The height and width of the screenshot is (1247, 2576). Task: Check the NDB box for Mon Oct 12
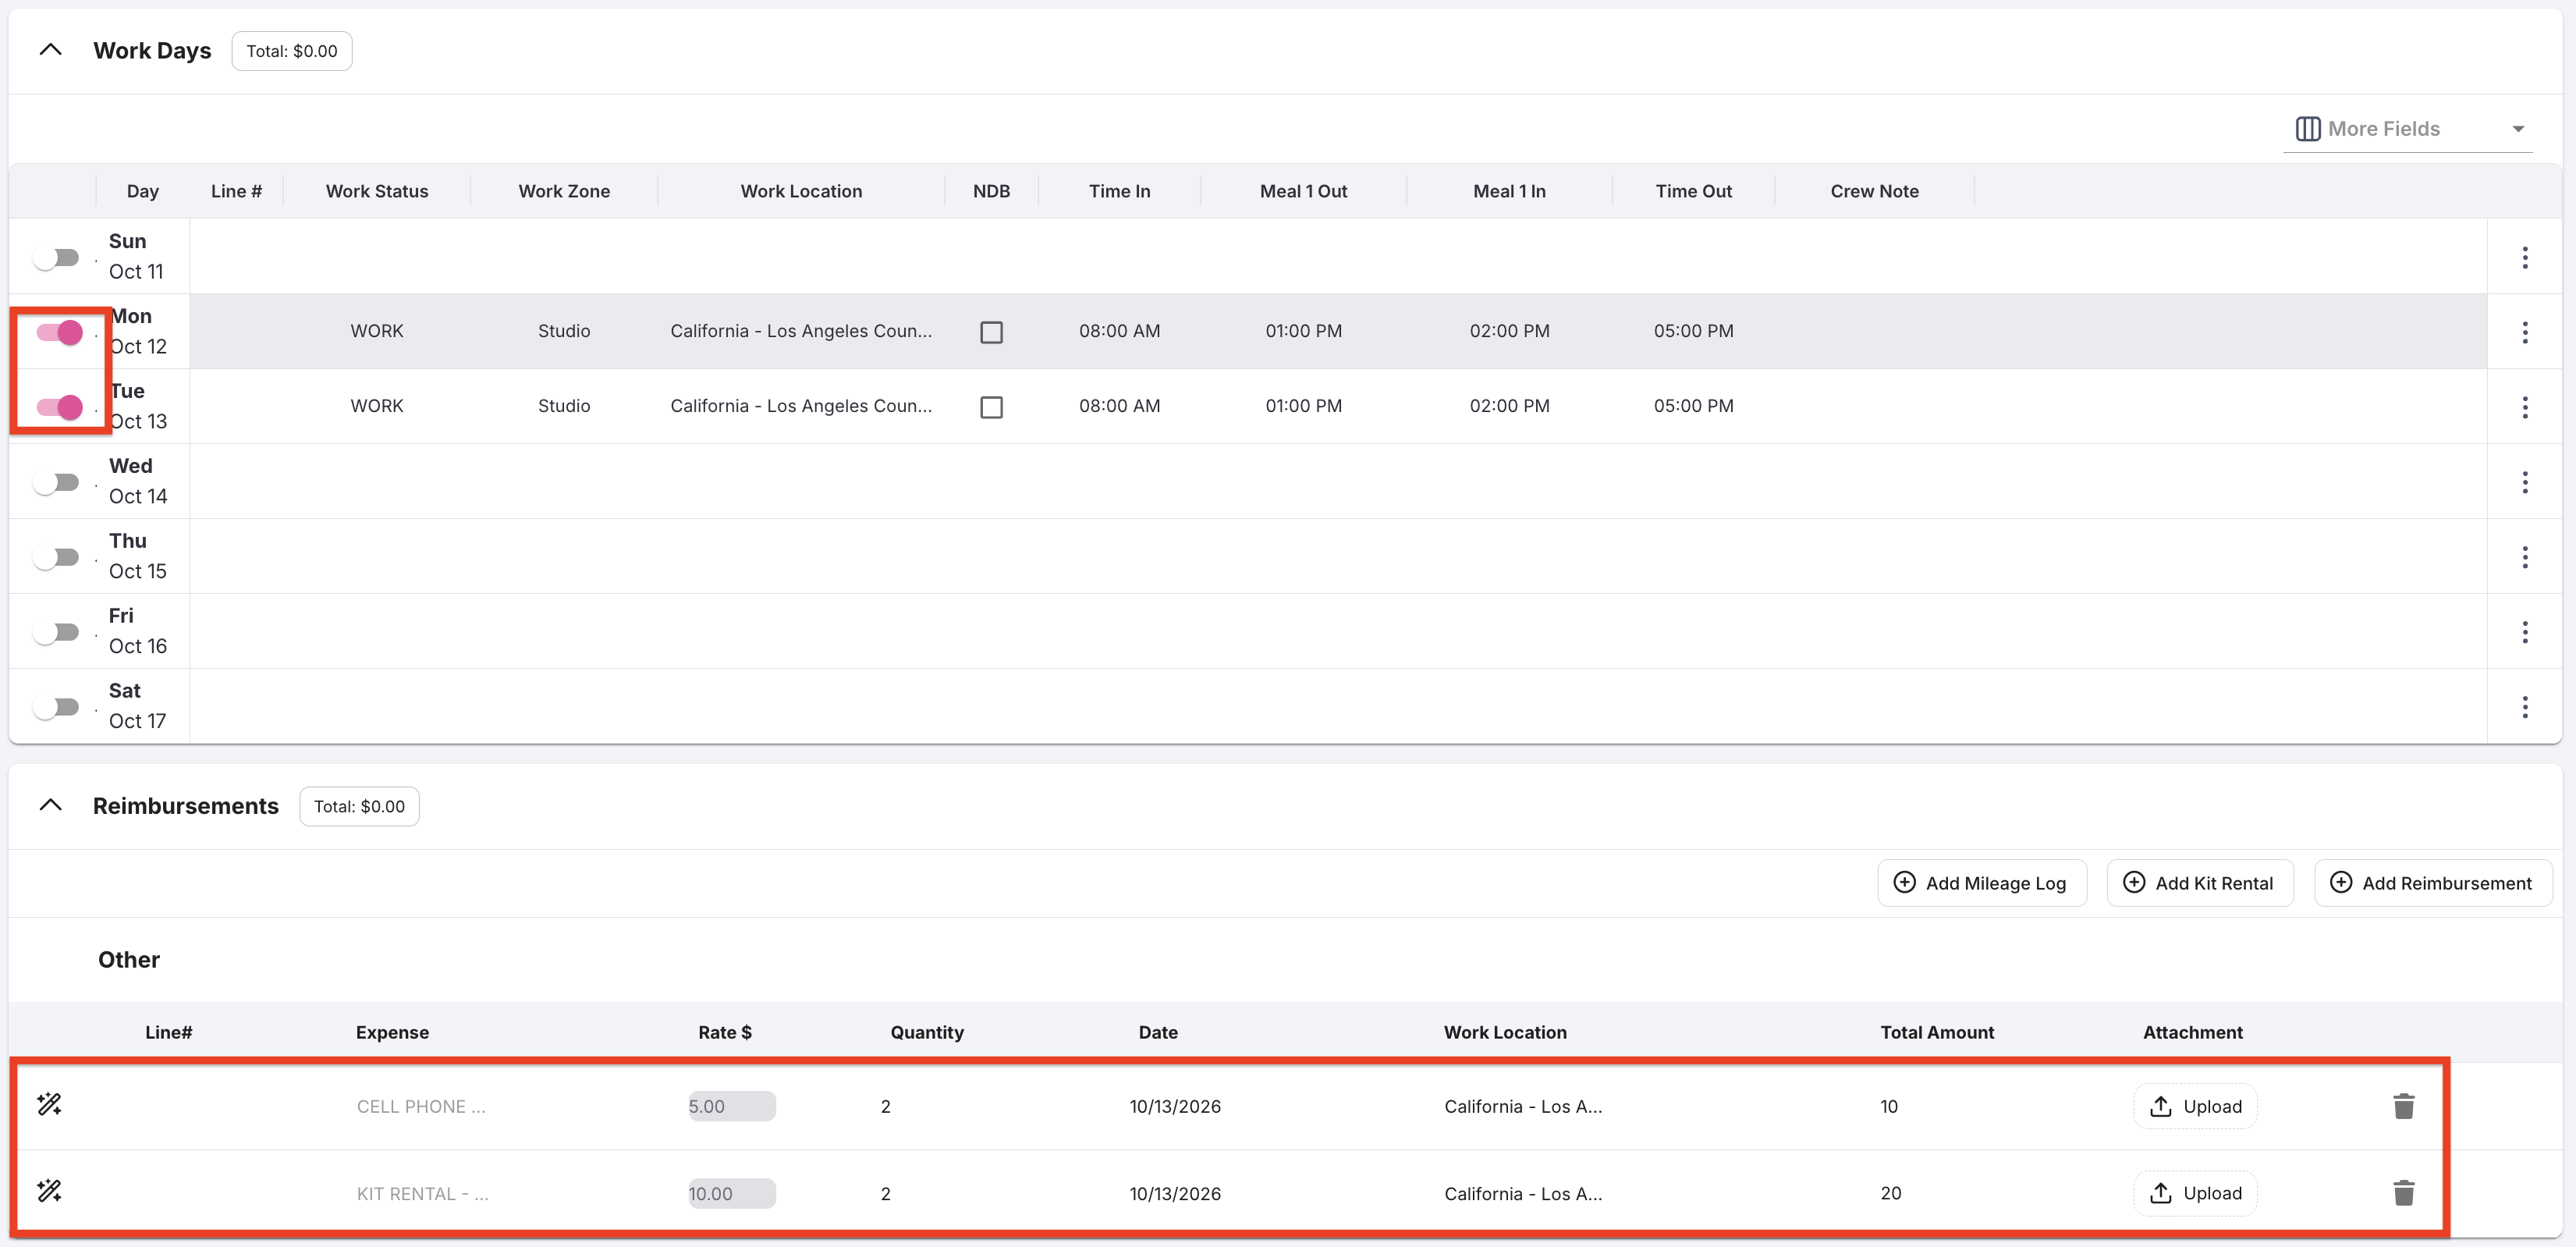991,332
